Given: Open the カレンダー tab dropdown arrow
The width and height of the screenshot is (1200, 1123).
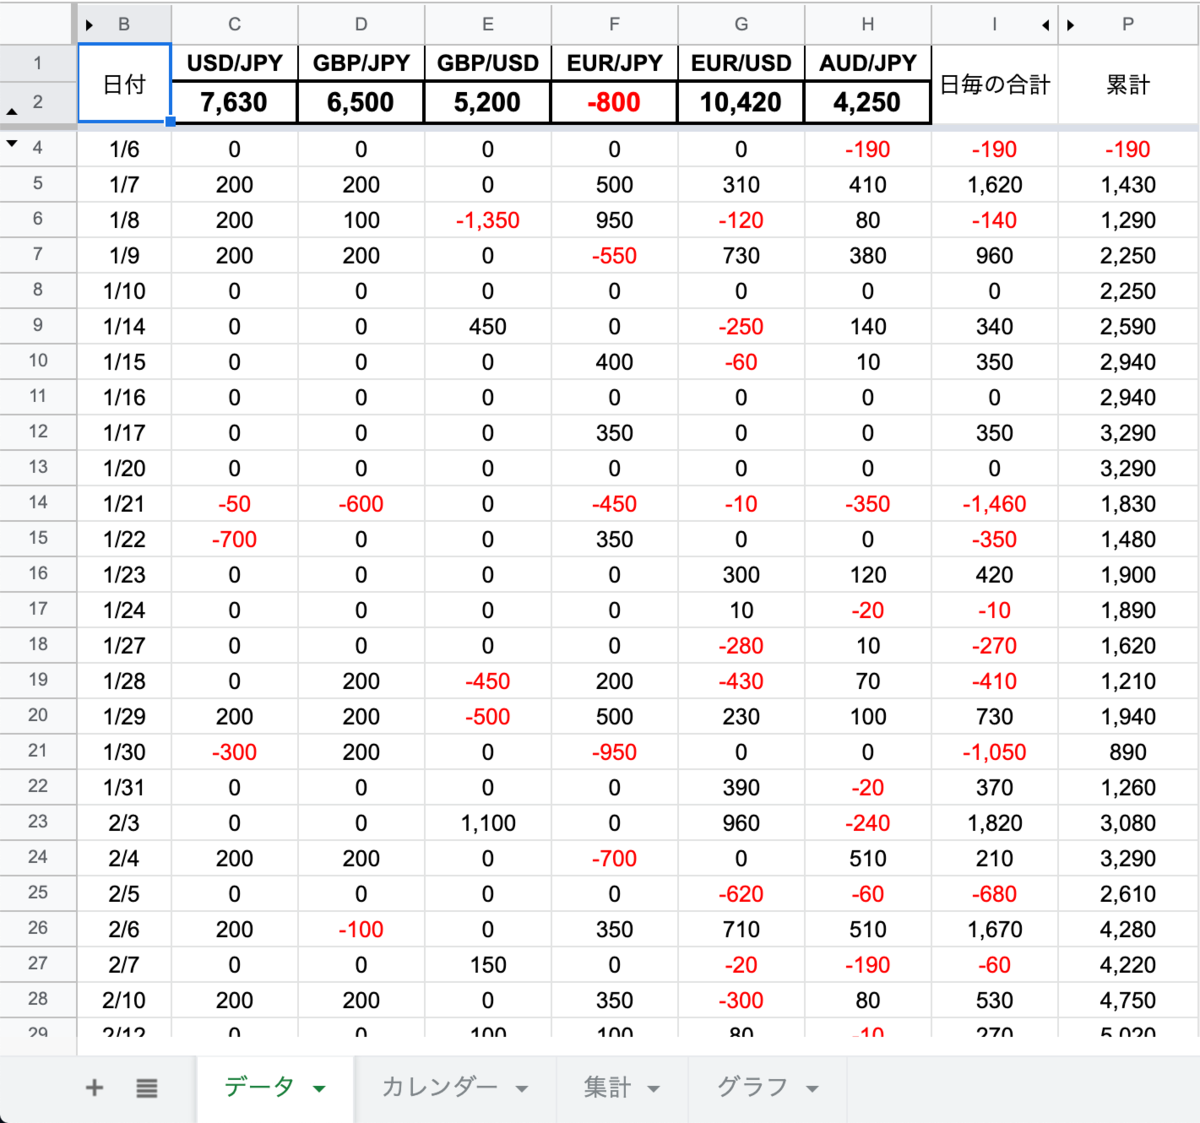Looking at the screenshot, I should click(x=522, y=1089).
